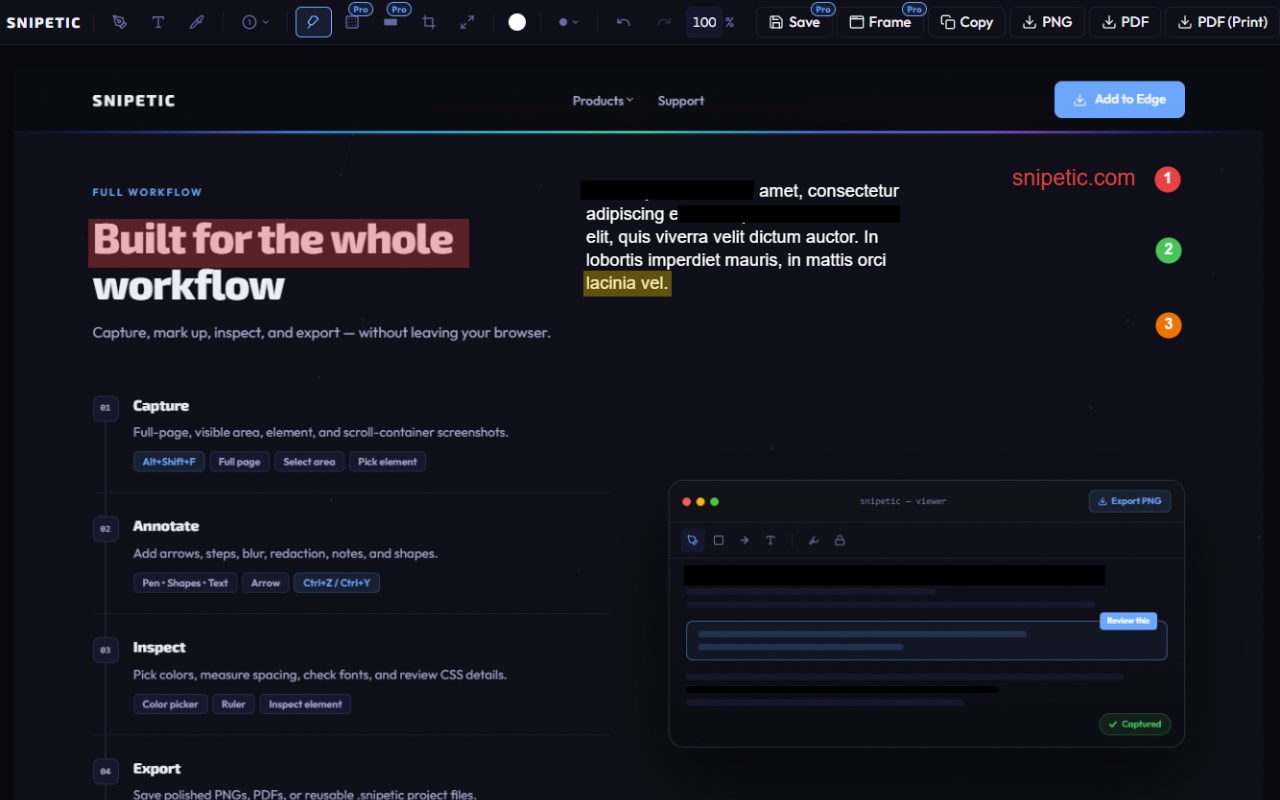This screenshot has width=1280, height=800.
Task: Click the Inspect step heading
Action: pyautogui.click(x=159, y=647)
